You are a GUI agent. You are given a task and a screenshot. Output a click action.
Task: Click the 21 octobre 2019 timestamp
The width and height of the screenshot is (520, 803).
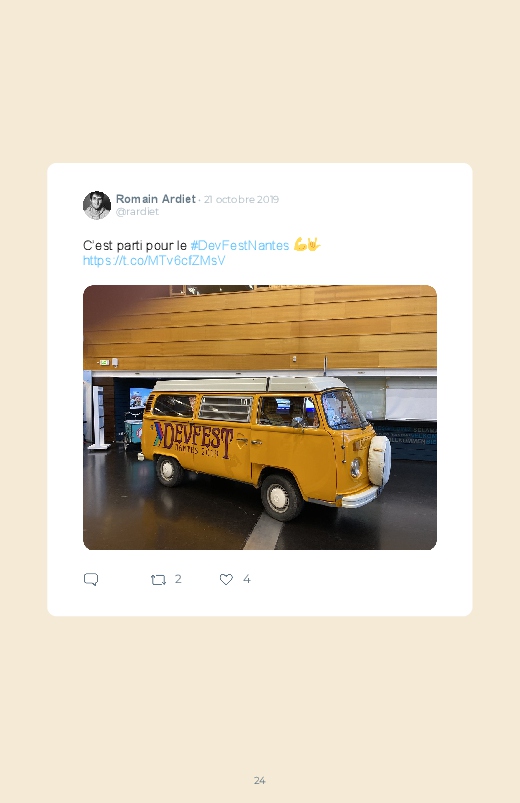241,199
